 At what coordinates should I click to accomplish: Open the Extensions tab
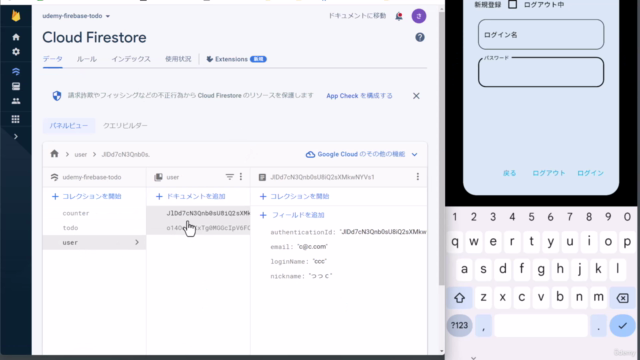(x=236, y=59)
